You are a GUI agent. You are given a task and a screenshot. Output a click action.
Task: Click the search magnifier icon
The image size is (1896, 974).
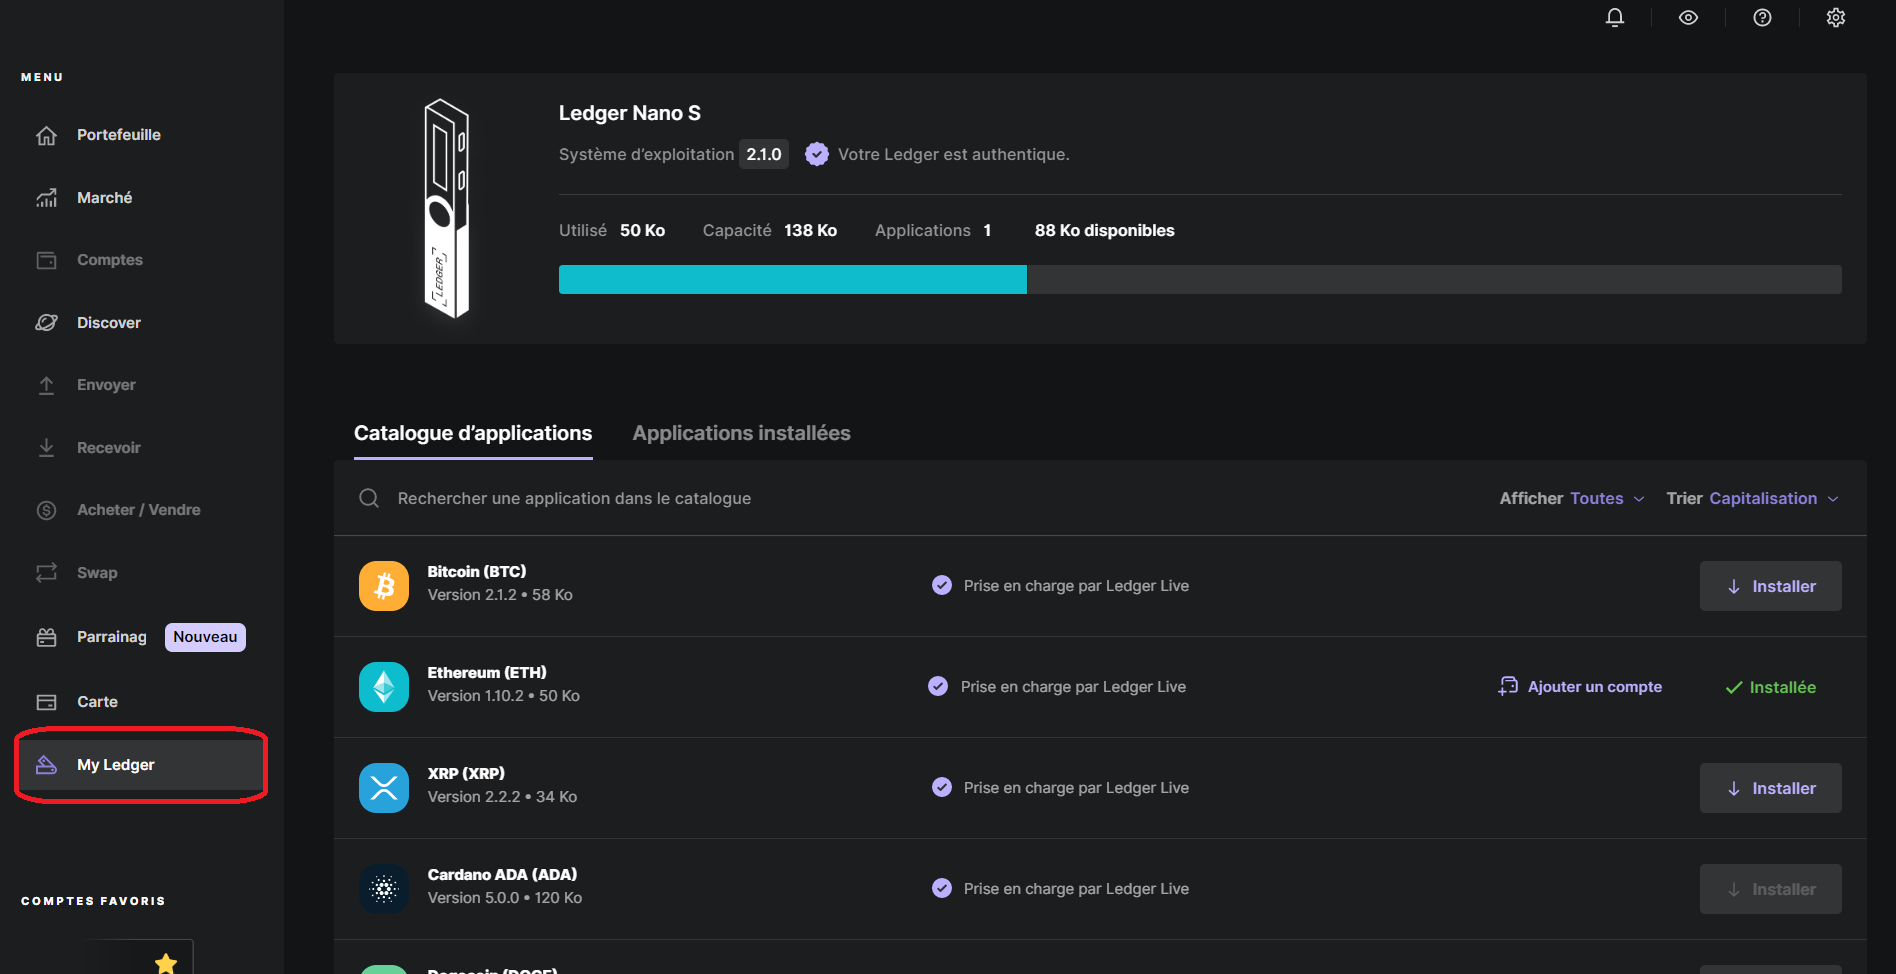click(369, 498)
